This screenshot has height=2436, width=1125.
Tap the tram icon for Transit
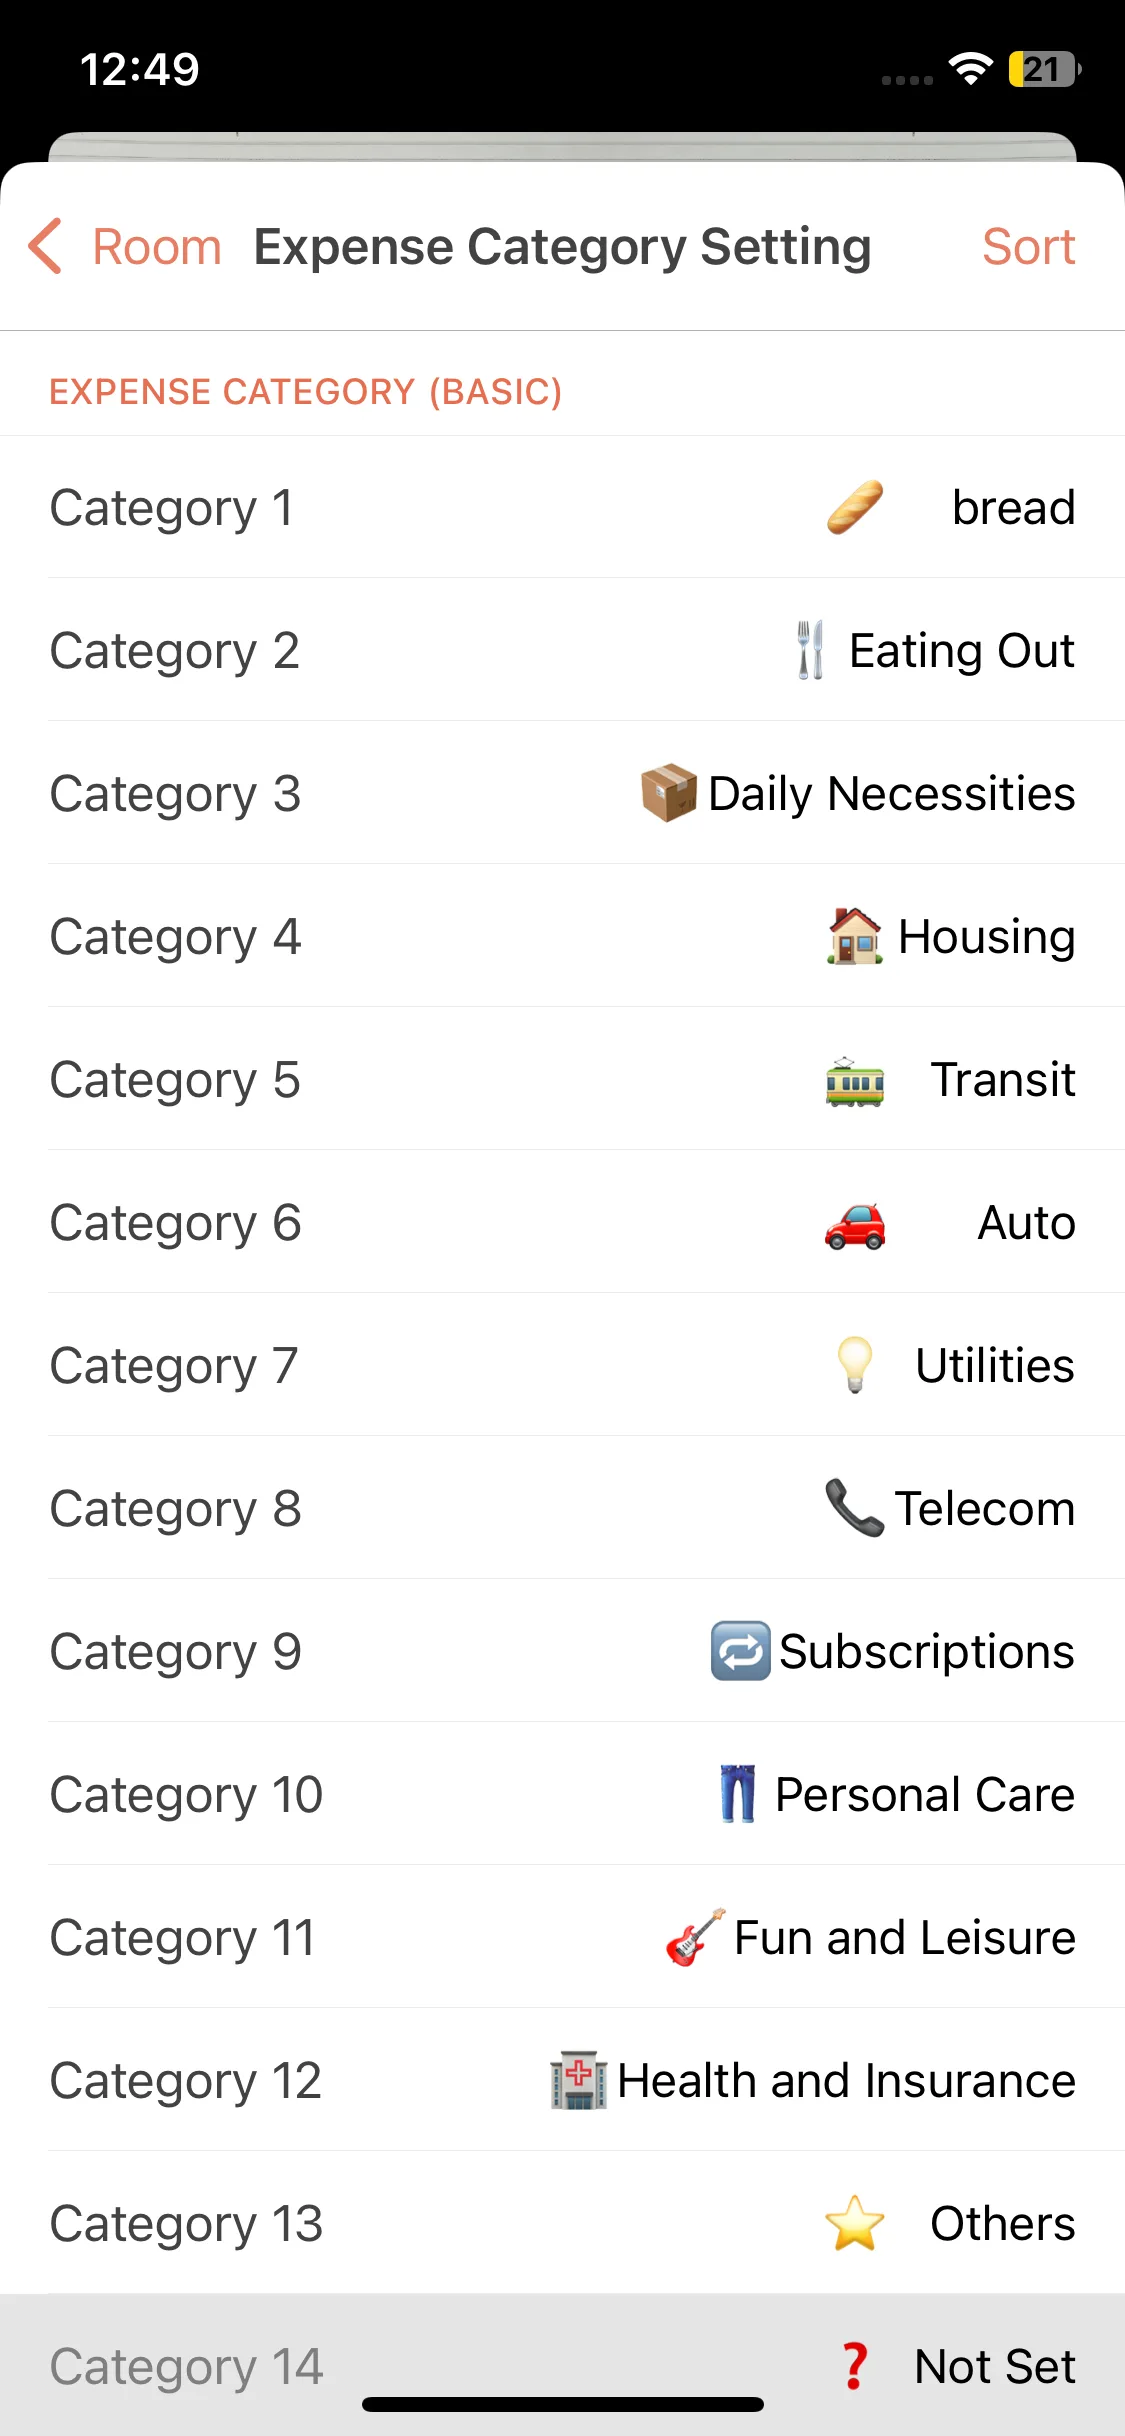(855, 1081)
